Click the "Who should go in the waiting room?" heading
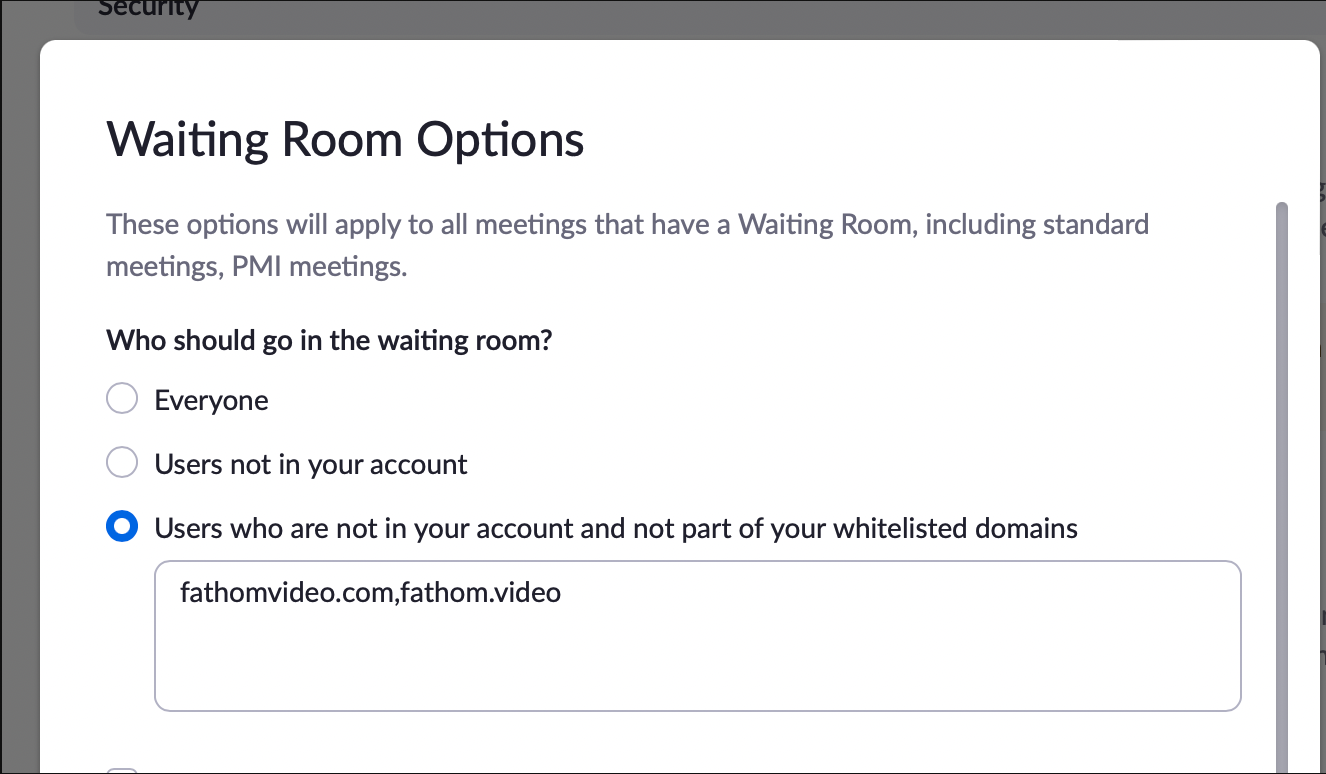The width and height of the screenshot is (1326, 774). [329, 340]
